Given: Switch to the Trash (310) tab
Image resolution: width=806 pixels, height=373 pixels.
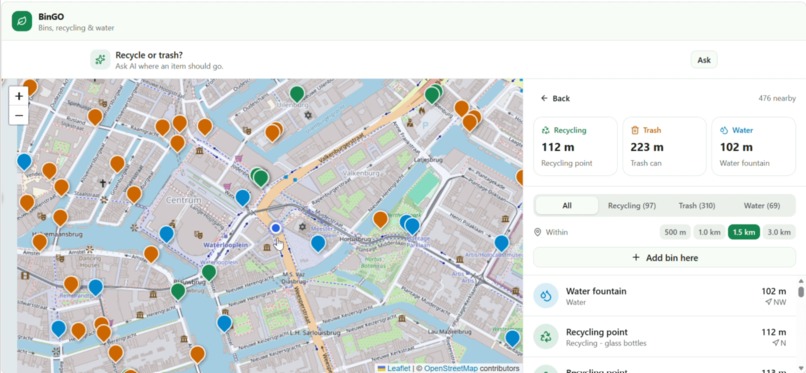Looking at the screenshot, I should point(697,206).
